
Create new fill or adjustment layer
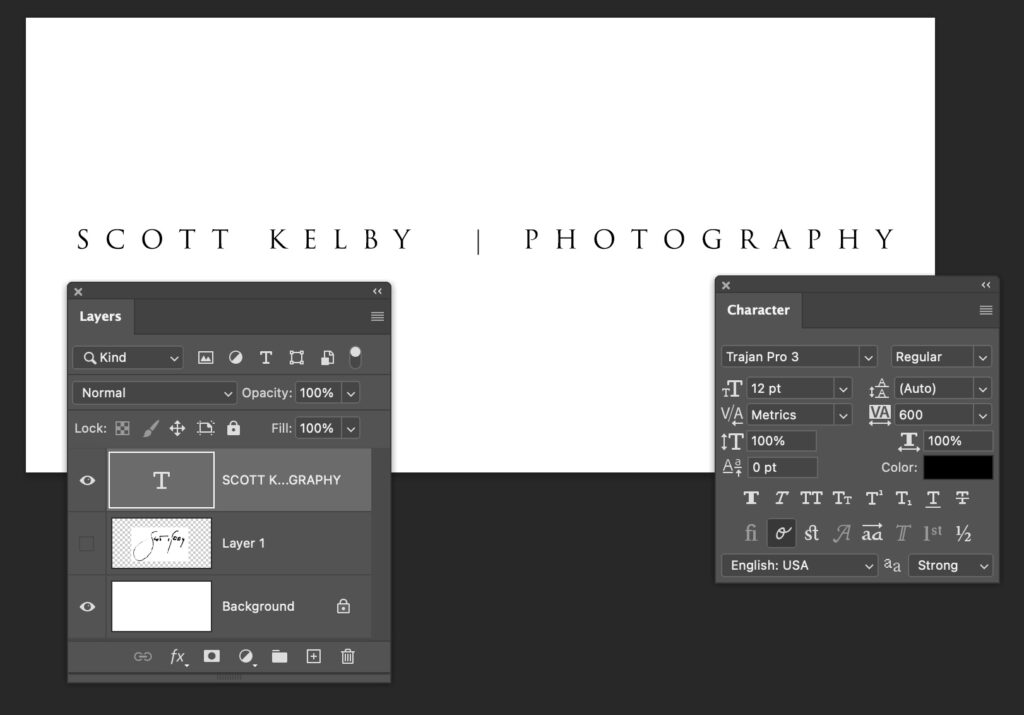pos(246,657)
